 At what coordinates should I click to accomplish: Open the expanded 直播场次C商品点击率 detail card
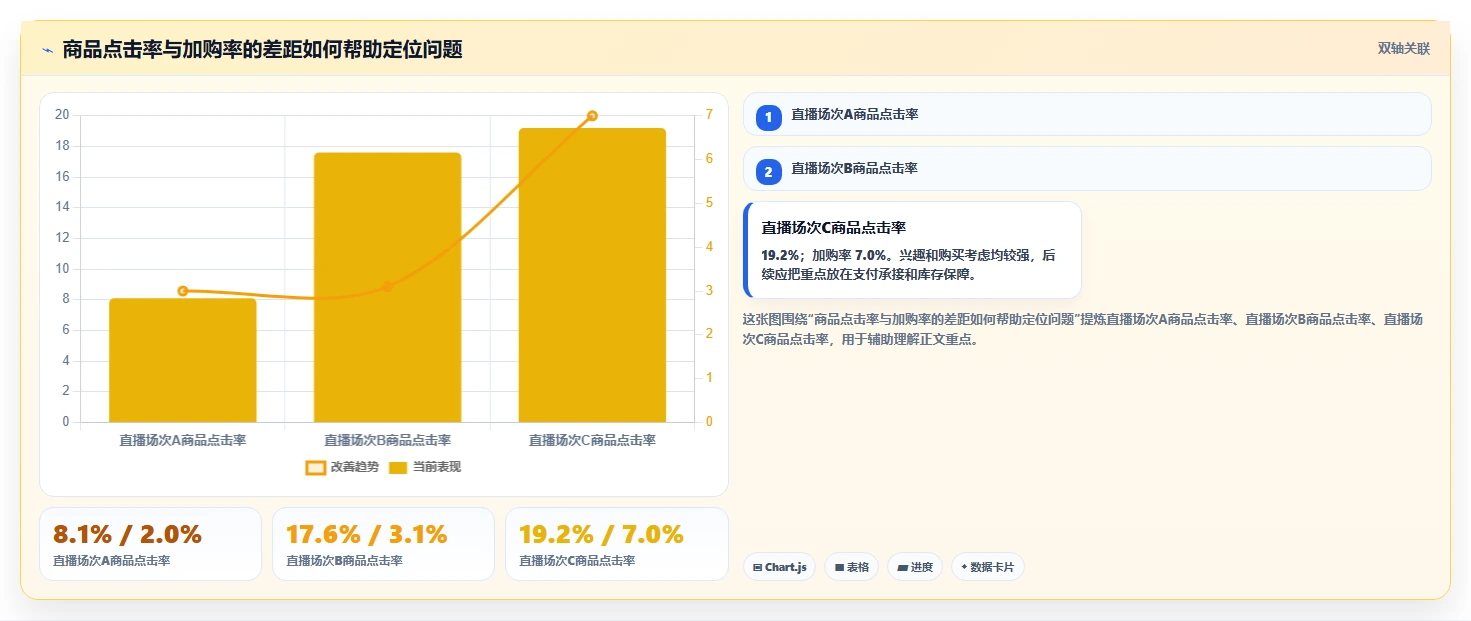(x=912, y=250)
